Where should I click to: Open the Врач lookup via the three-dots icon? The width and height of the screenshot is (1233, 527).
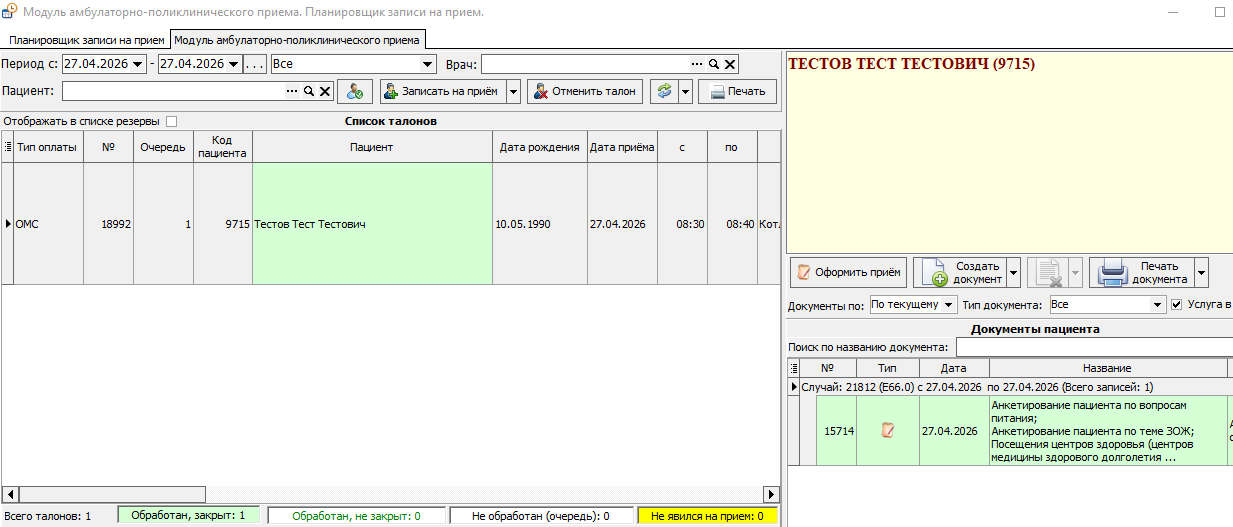pos(697,64)
